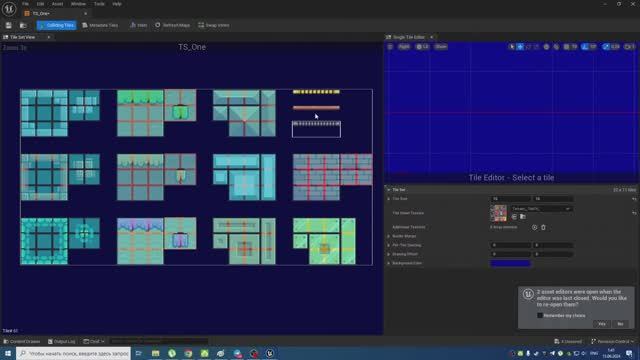
Task: Click the console command input field
Action: coord(159,341)
